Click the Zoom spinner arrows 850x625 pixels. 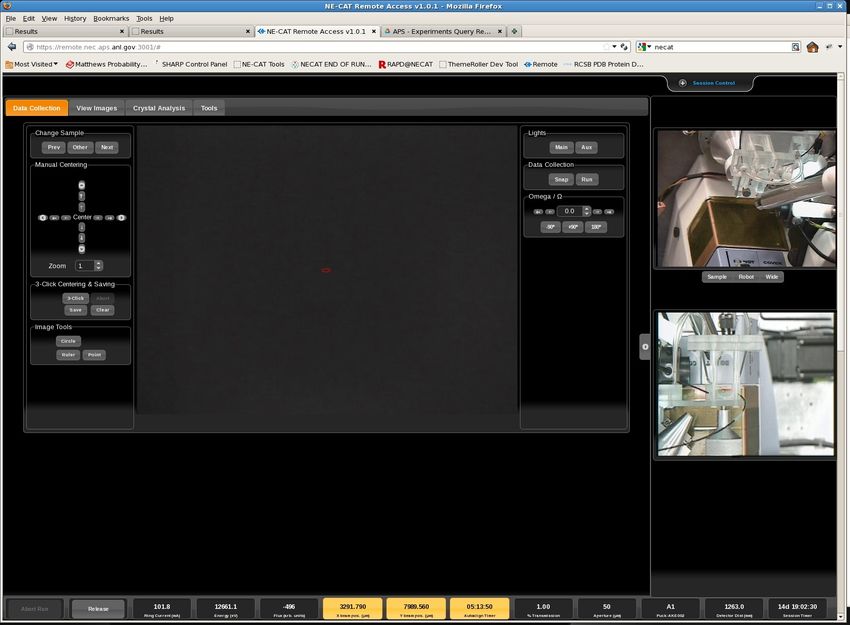[x=99, y=266]
